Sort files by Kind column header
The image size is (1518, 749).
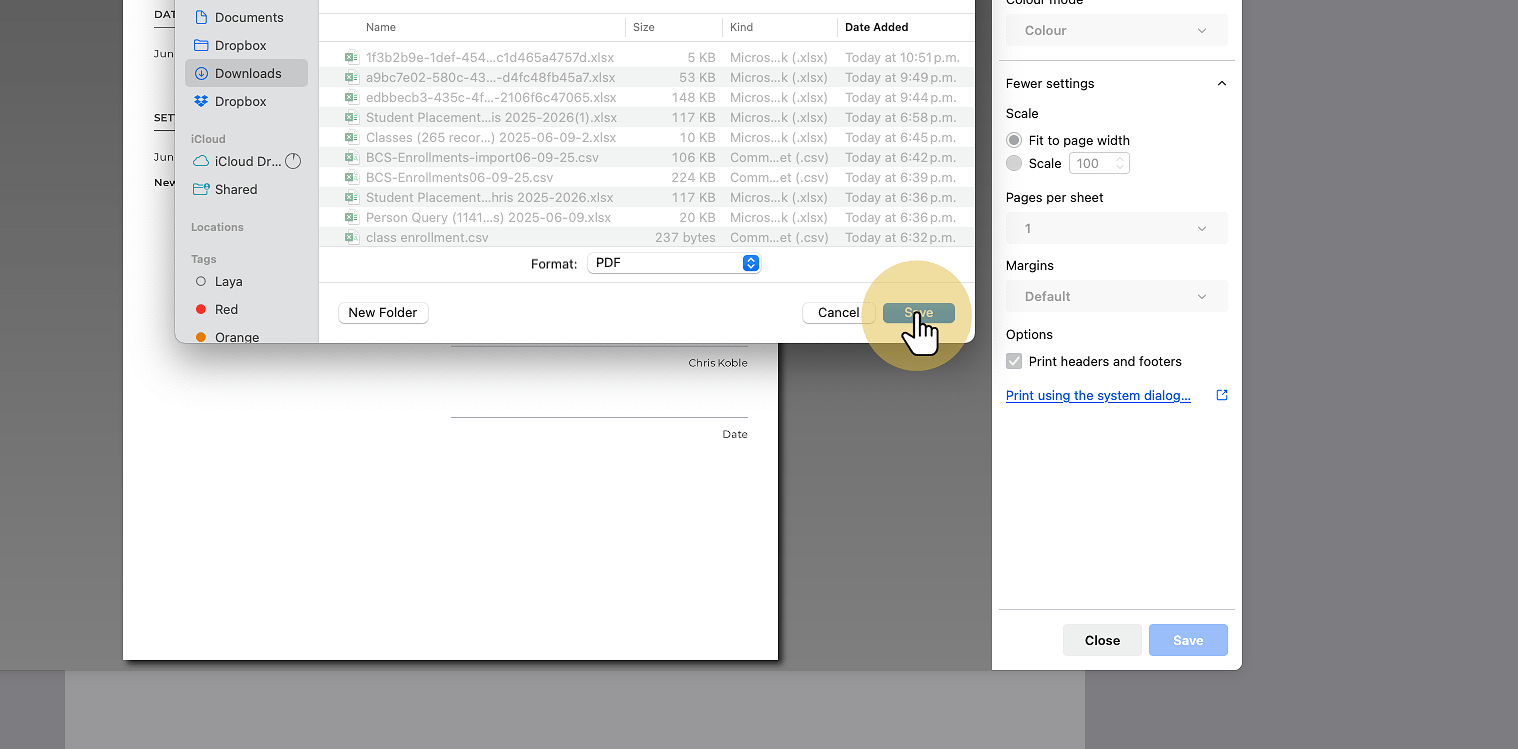click(742, 27)
